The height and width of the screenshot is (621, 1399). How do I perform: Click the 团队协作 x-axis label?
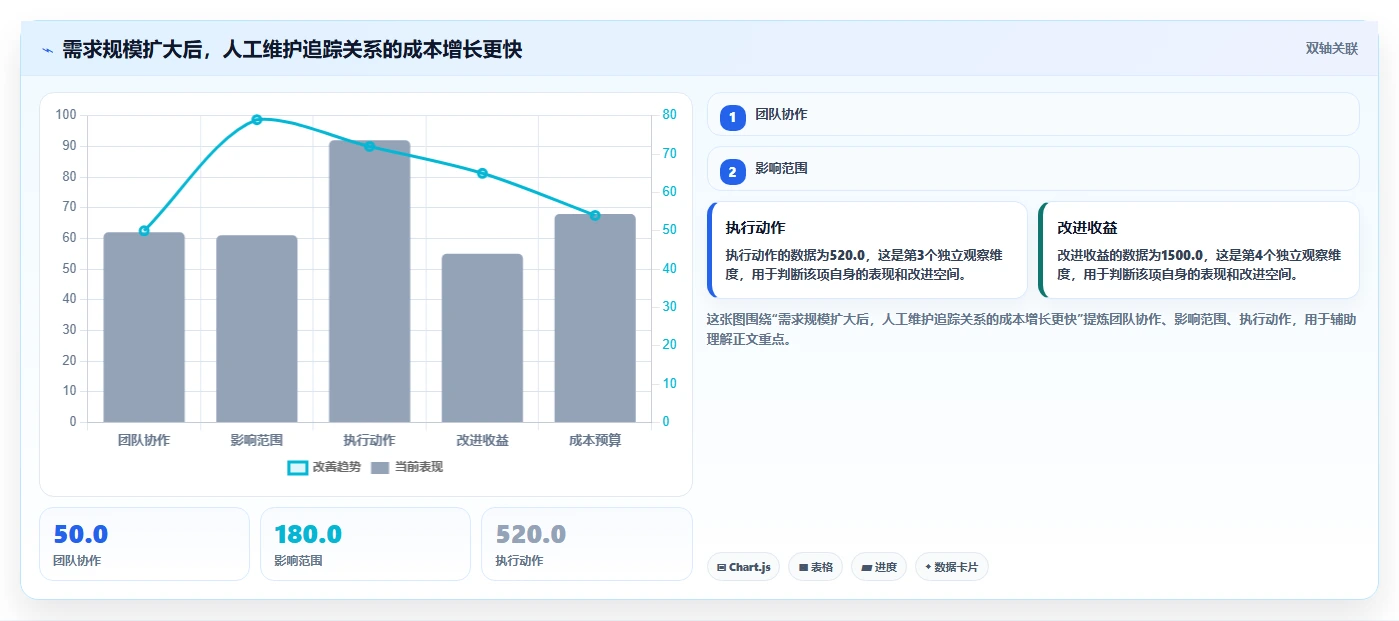[x=144, y=440]
